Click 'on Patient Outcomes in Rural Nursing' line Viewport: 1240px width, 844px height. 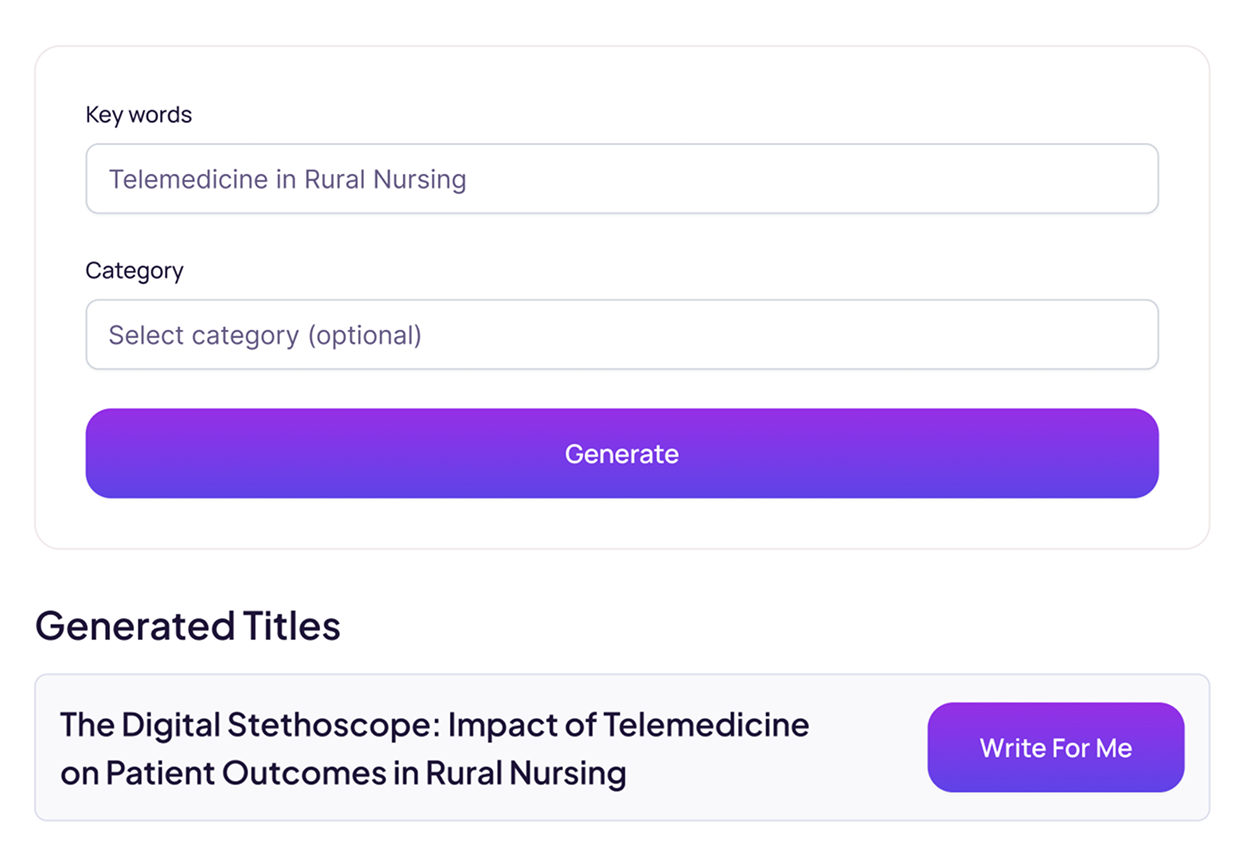click(343, 773)
